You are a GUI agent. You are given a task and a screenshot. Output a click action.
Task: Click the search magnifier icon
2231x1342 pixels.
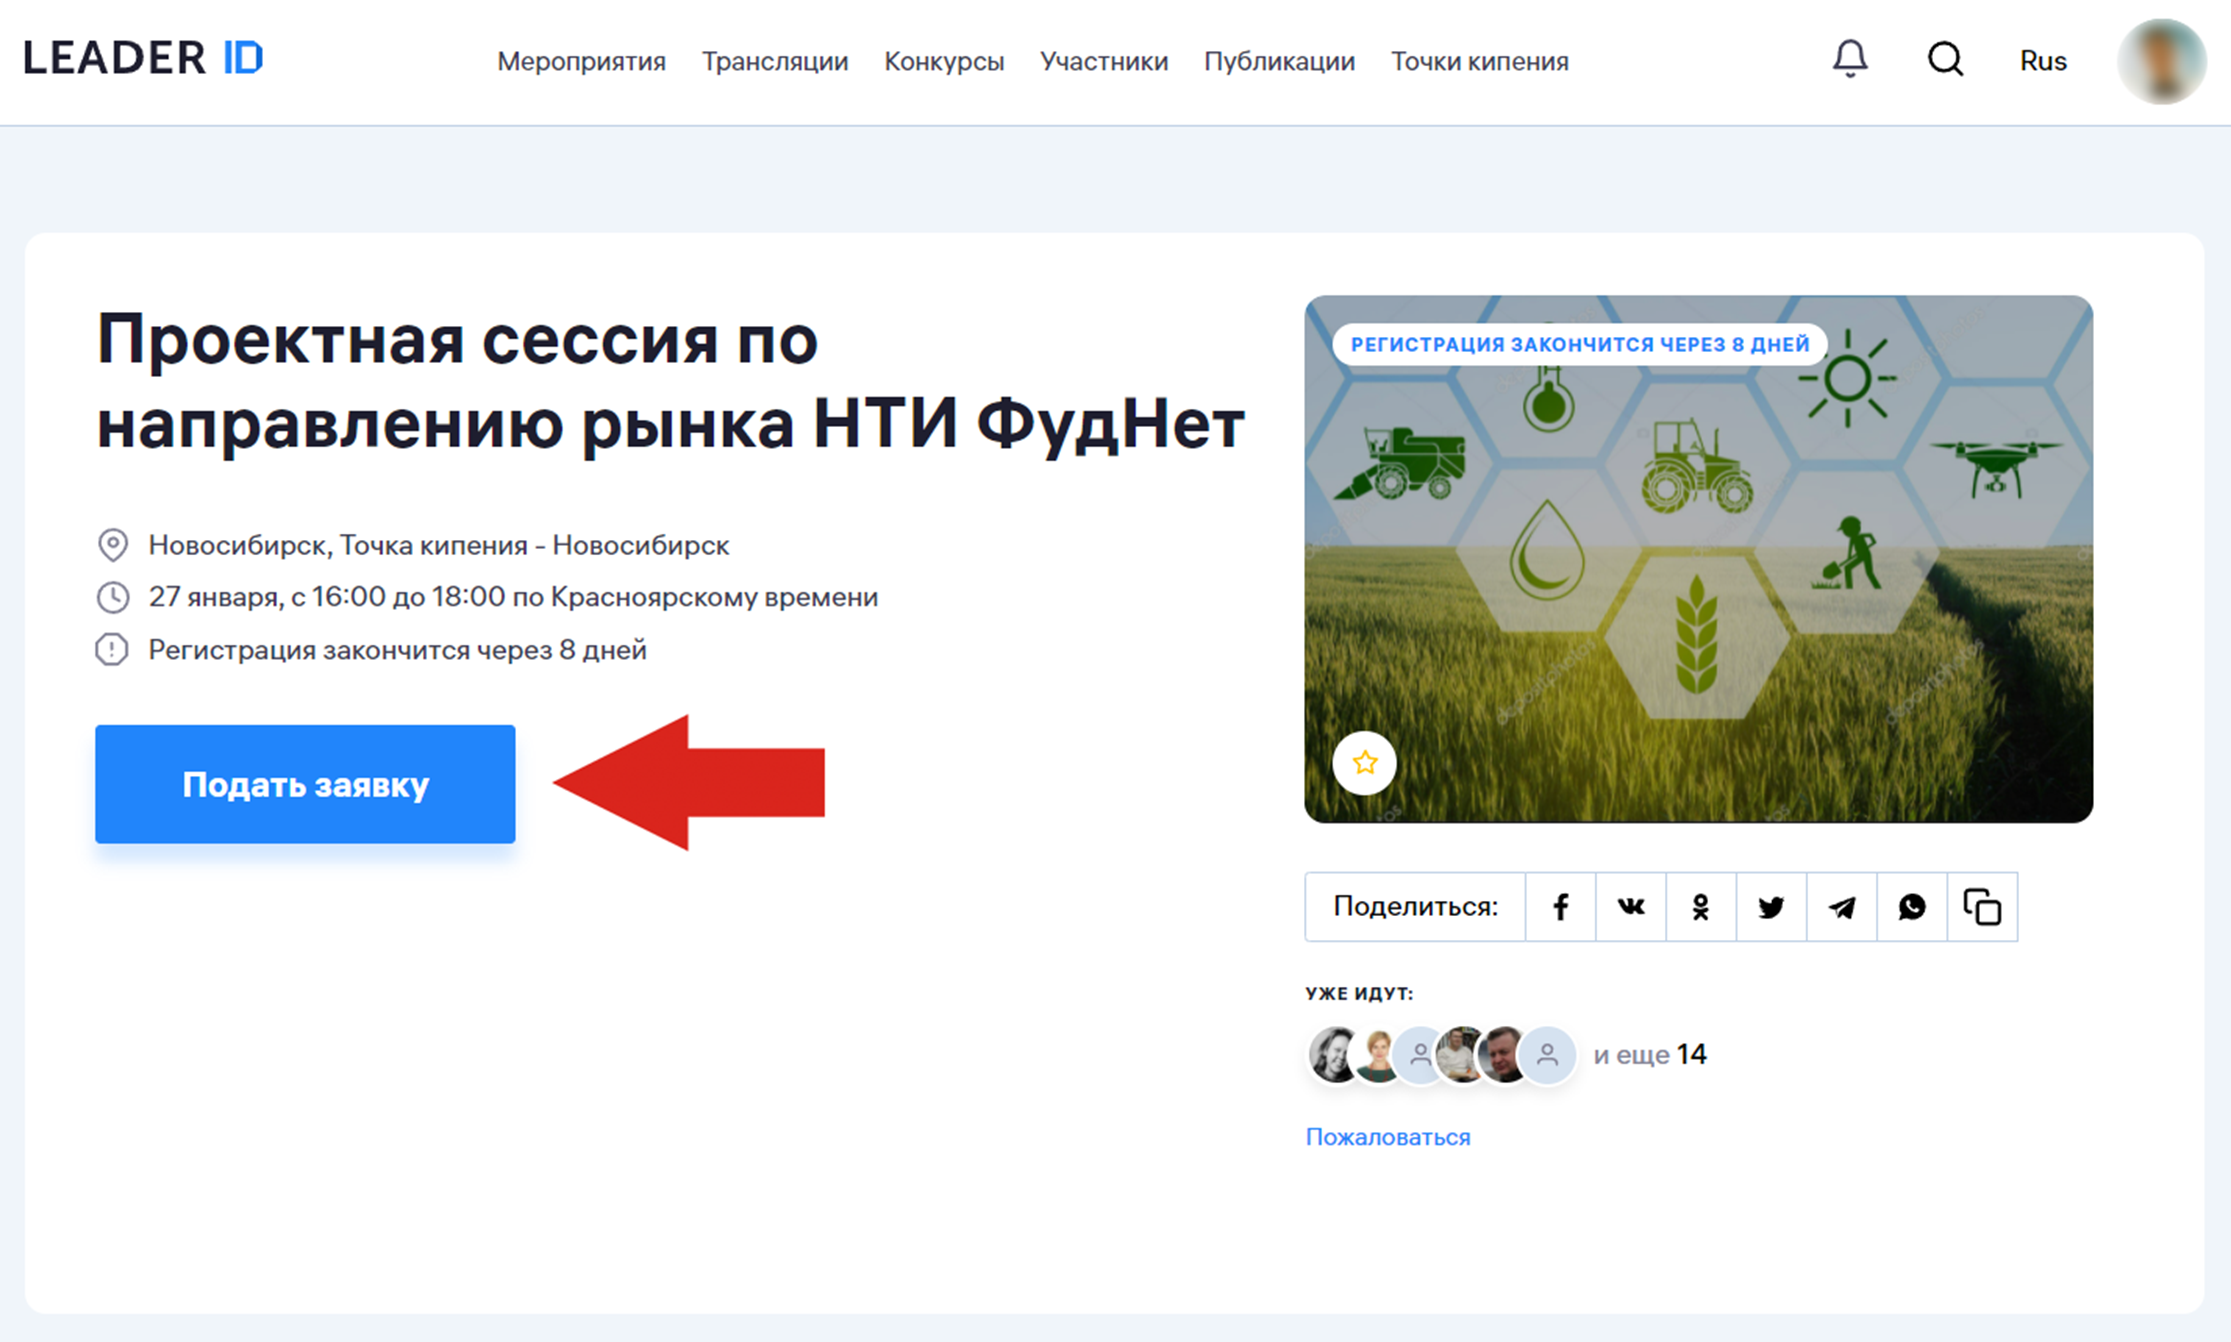click(1944, 59)
